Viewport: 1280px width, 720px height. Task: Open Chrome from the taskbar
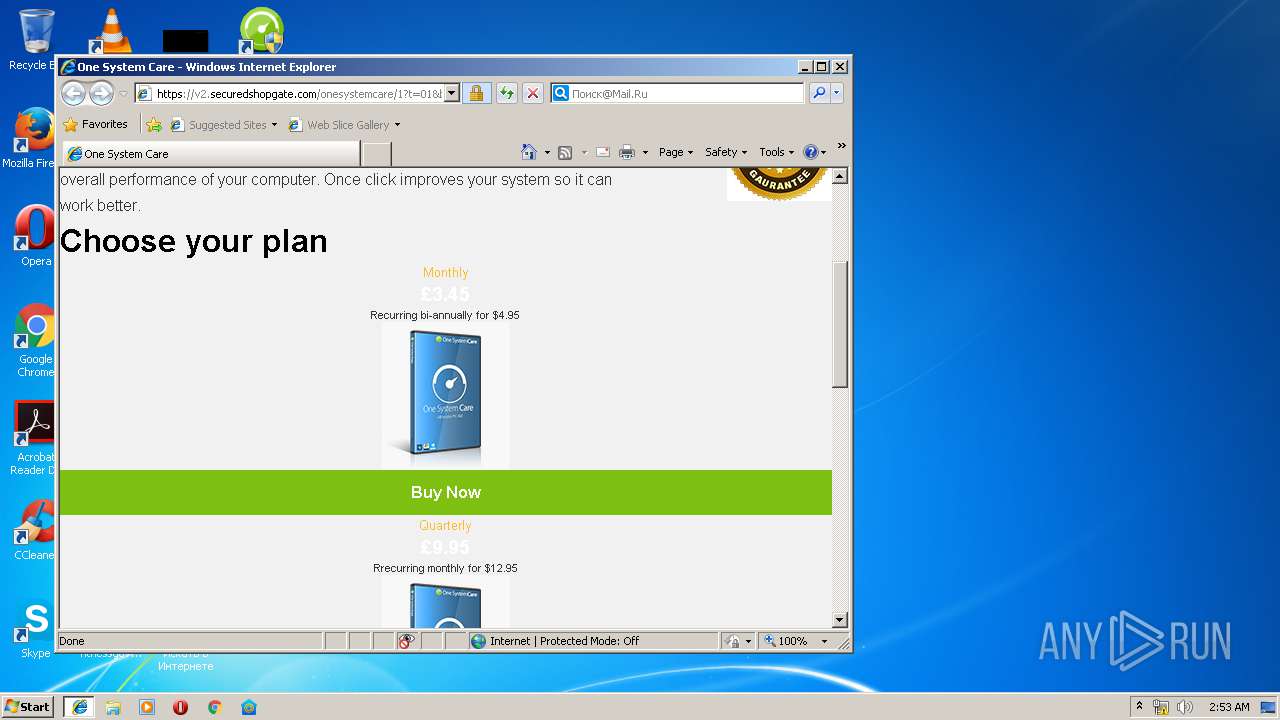214,707
